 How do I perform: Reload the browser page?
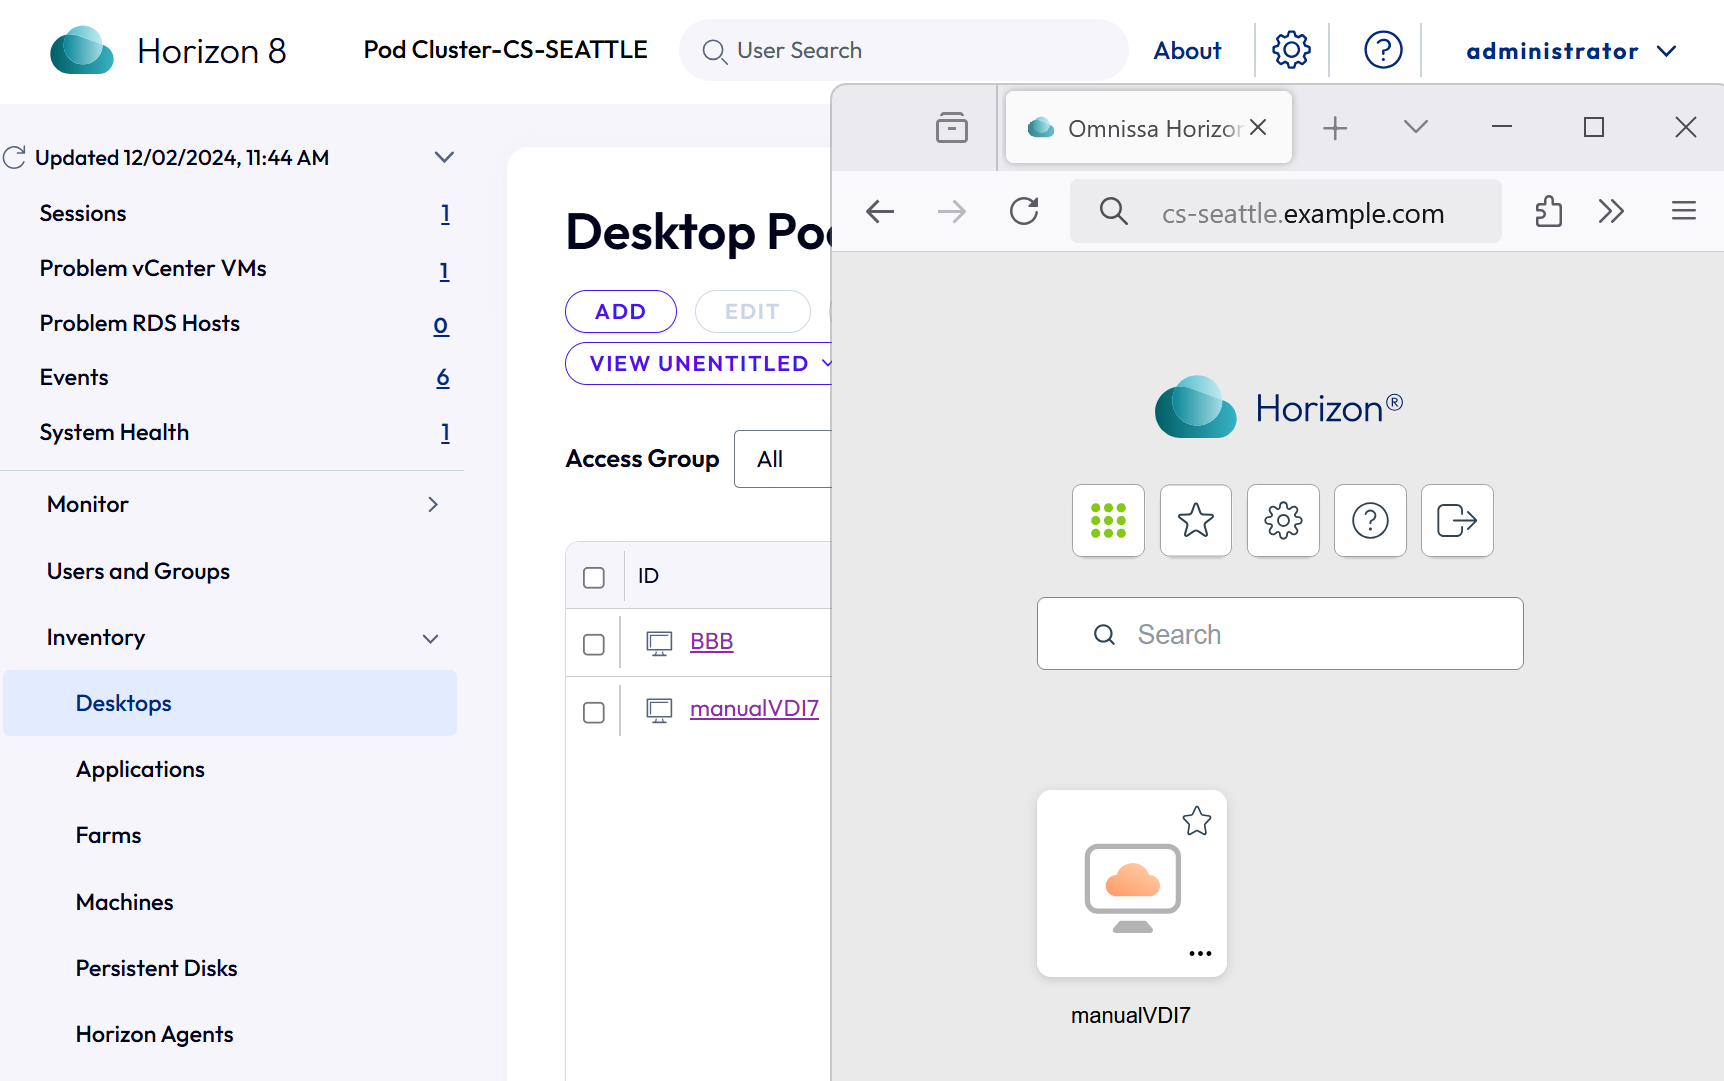click(x=1024, y=212)
